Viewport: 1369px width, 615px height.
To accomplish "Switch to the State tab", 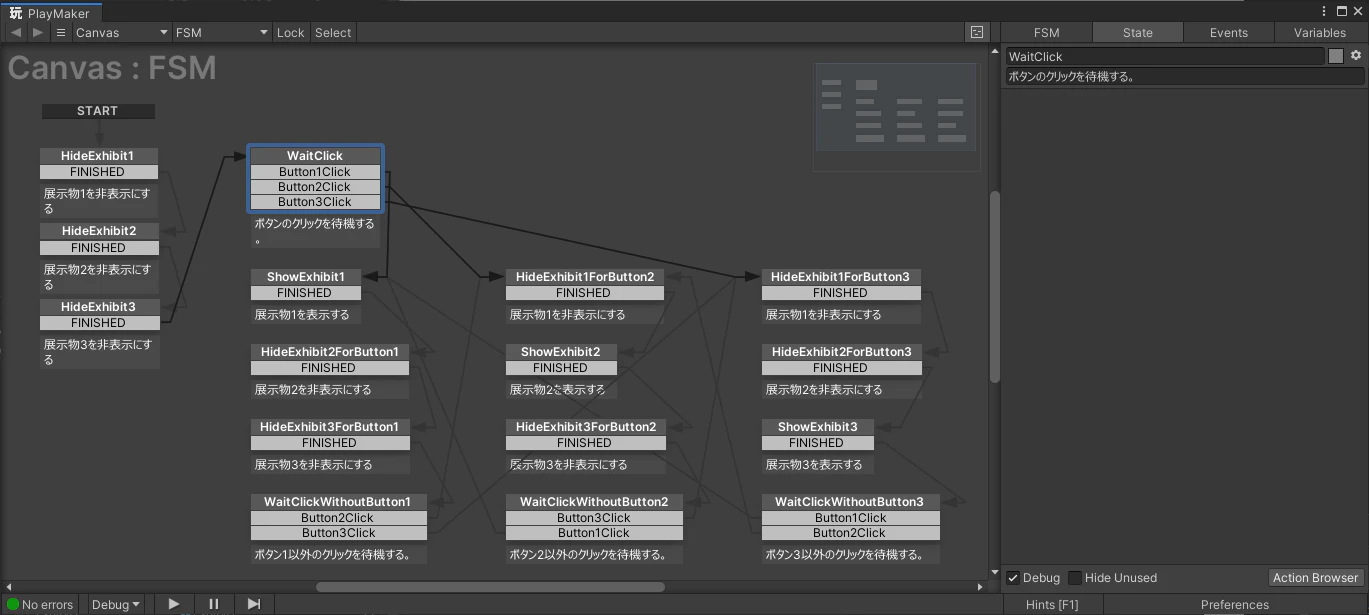I will point(1137,32).
